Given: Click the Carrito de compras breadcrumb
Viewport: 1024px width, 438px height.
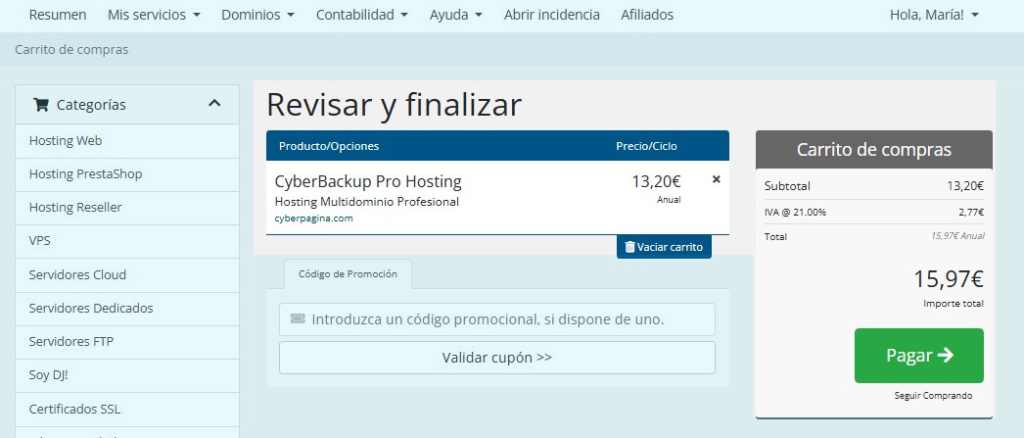Looking at the screenshot, I should (72, 50).
